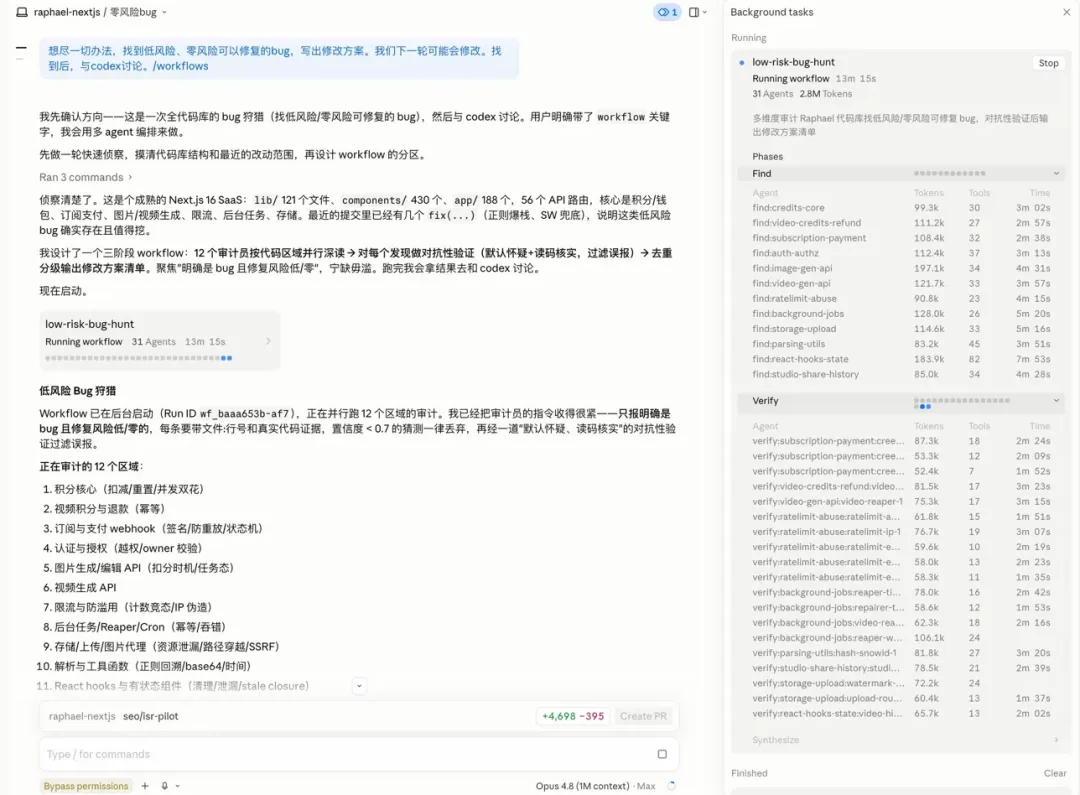Expand the Ran 3 commands disclosure
The height and width of the screenshot is (795, 1080).
point(85,177)
